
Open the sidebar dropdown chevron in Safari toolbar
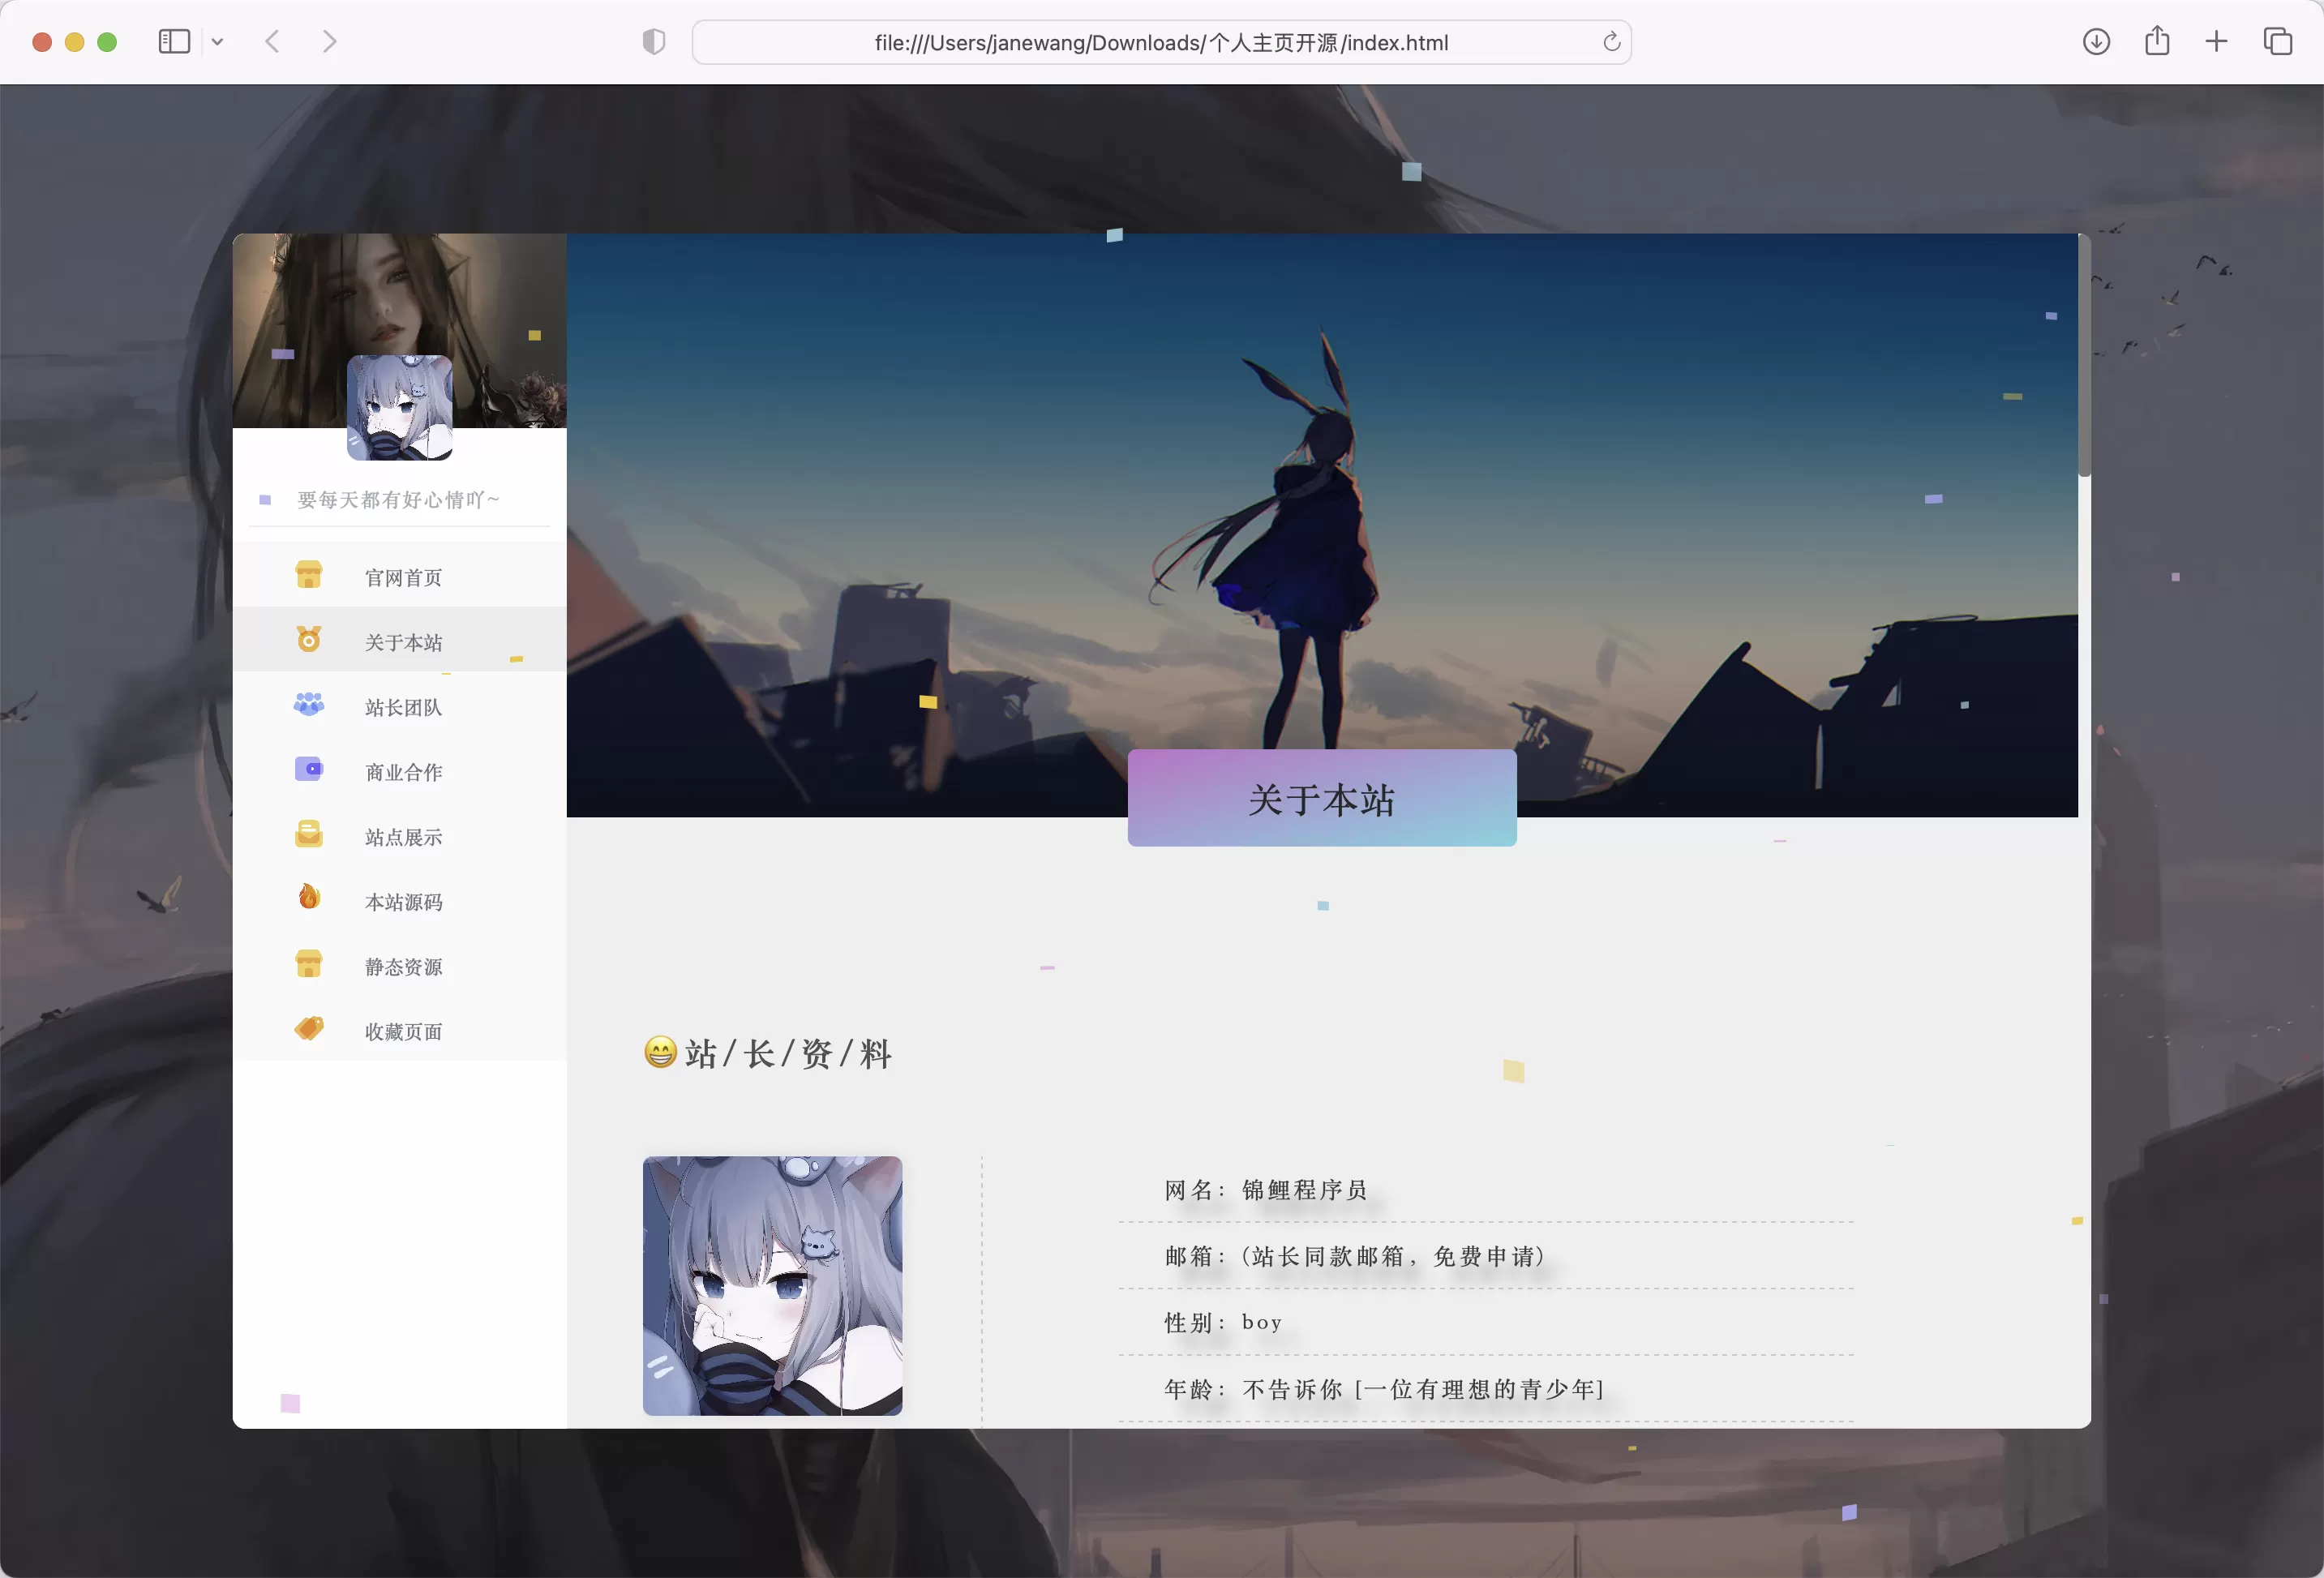click(x=217, y=42)
